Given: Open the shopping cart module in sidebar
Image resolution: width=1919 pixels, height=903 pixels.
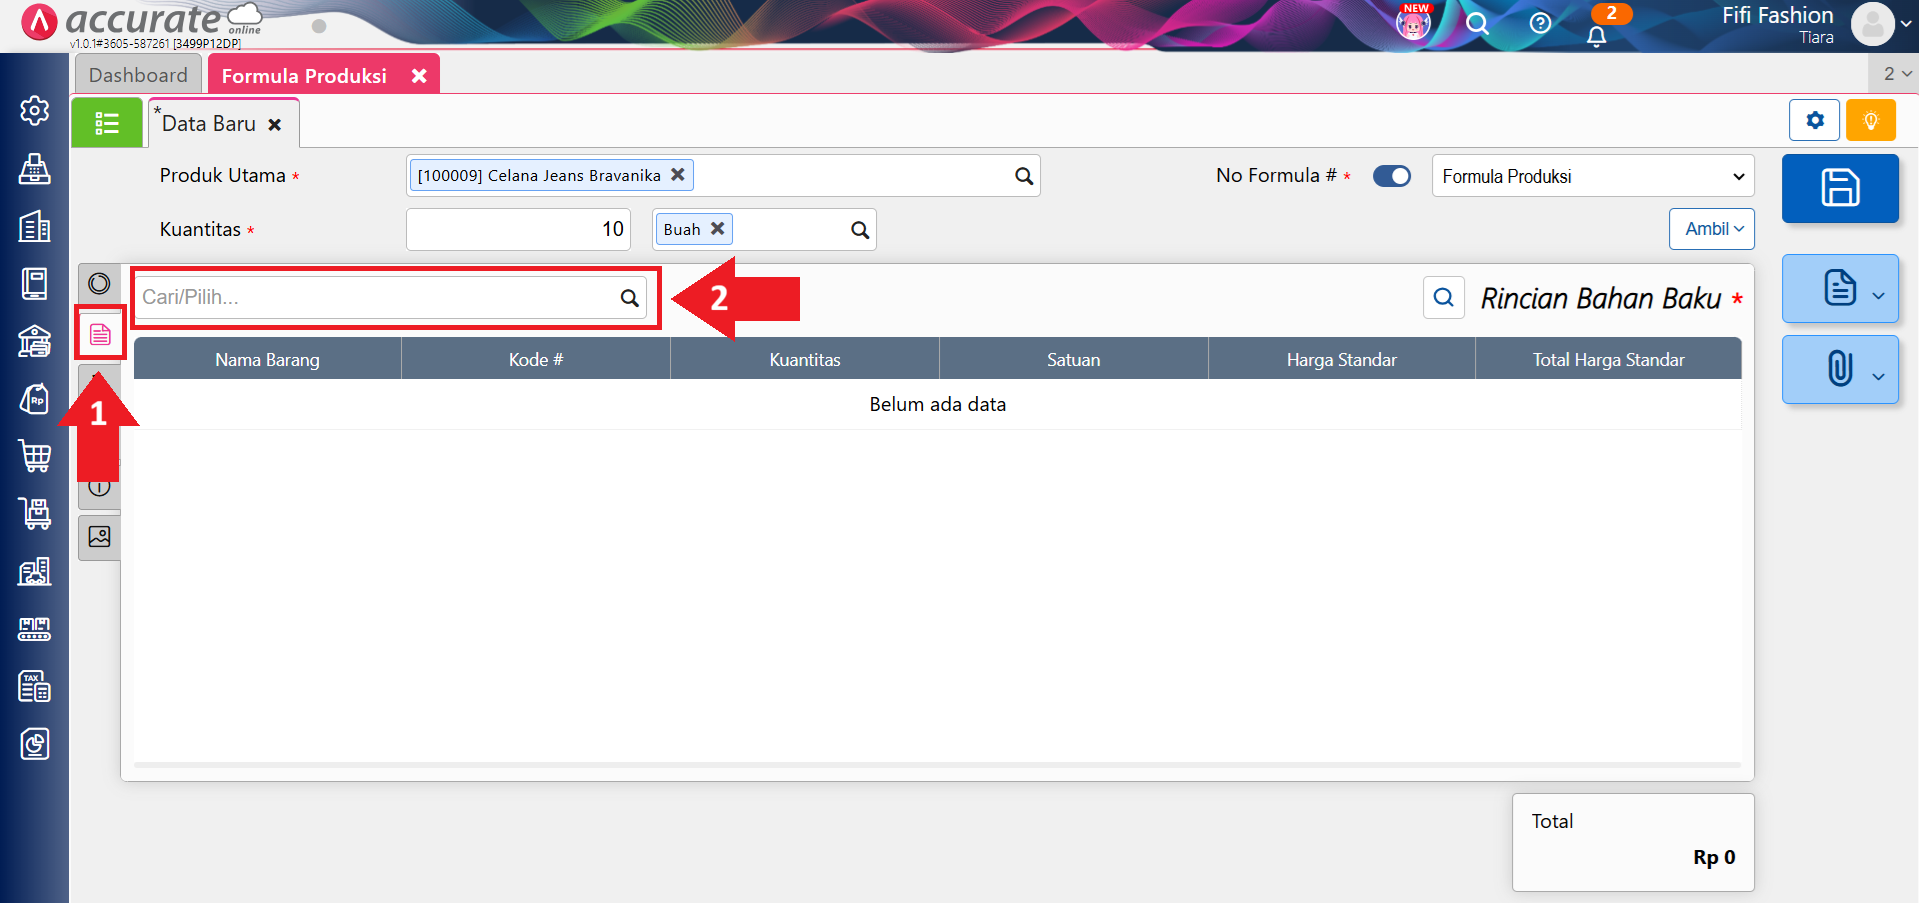Looking at the screenshot, I should click(x=35, y=456).
